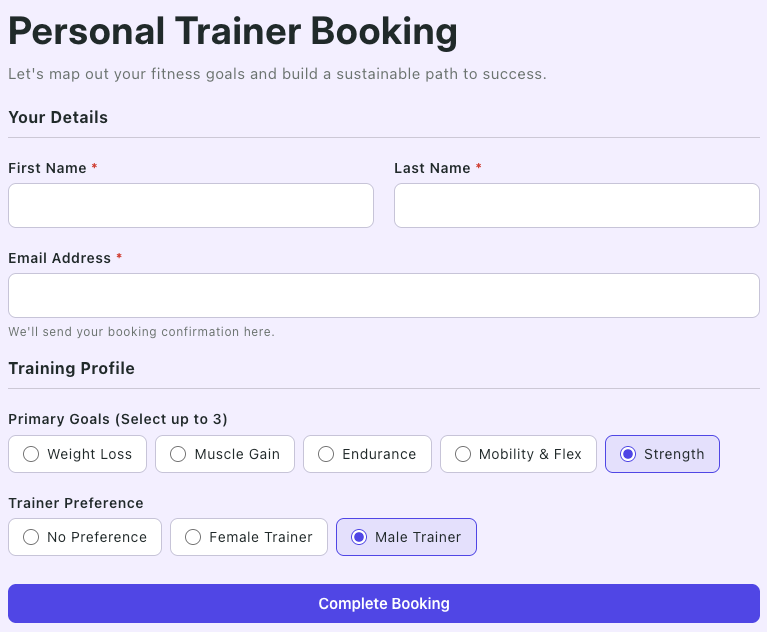Viewport: 767px width, 632px height.
Task: Click the 'Primary Goals (Select up to 3)' label
Action: (x=118, y=419)
